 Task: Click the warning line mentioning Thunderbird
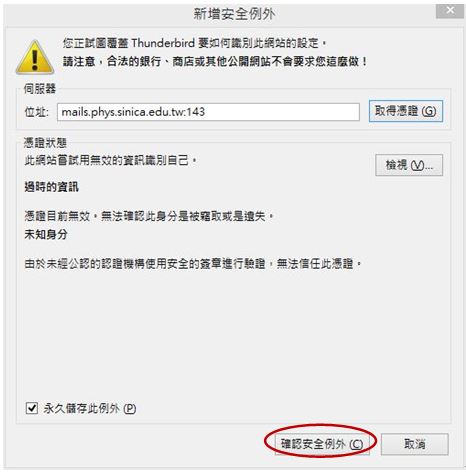point(194,43)
